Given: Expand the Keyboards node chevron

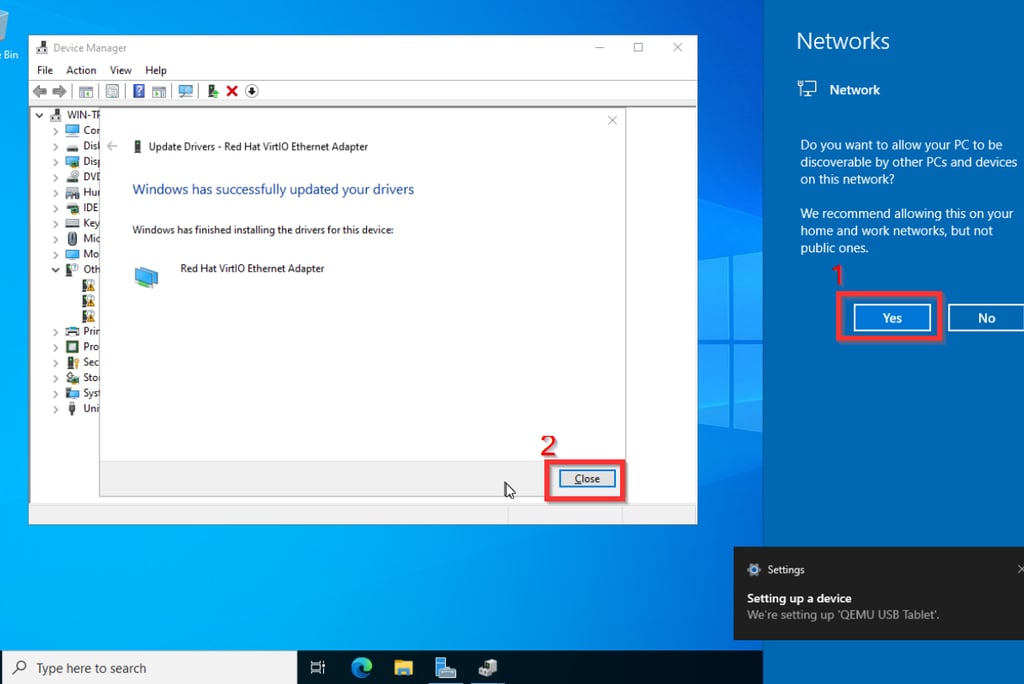Looking at the screenshot, I should tap(56, 223).
